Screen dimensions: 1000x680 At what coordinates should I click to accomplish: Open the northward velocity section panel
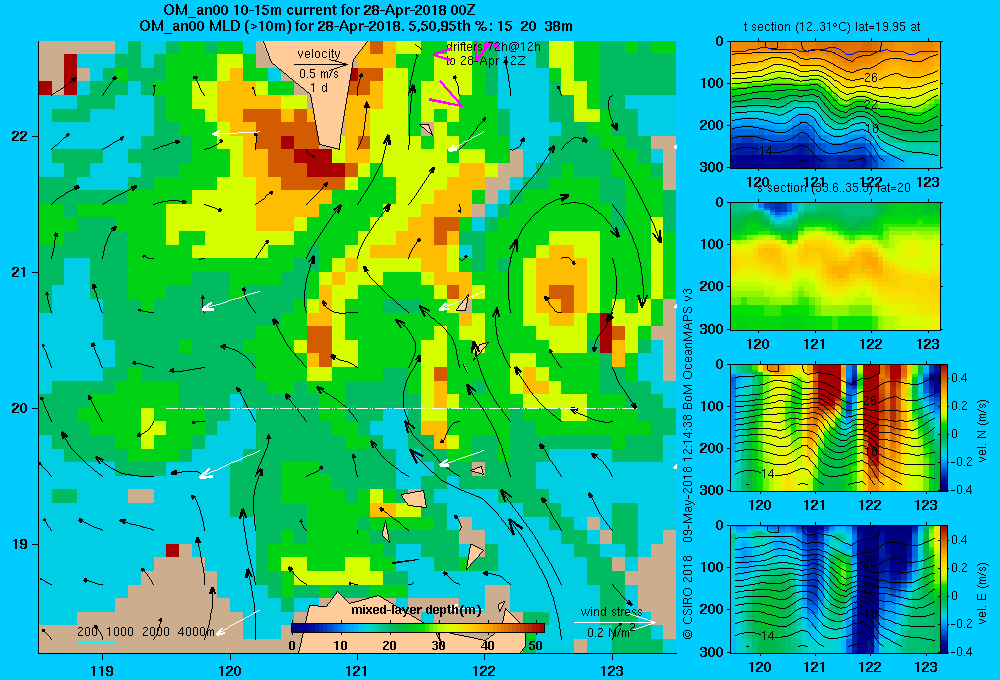coord(835,427)
